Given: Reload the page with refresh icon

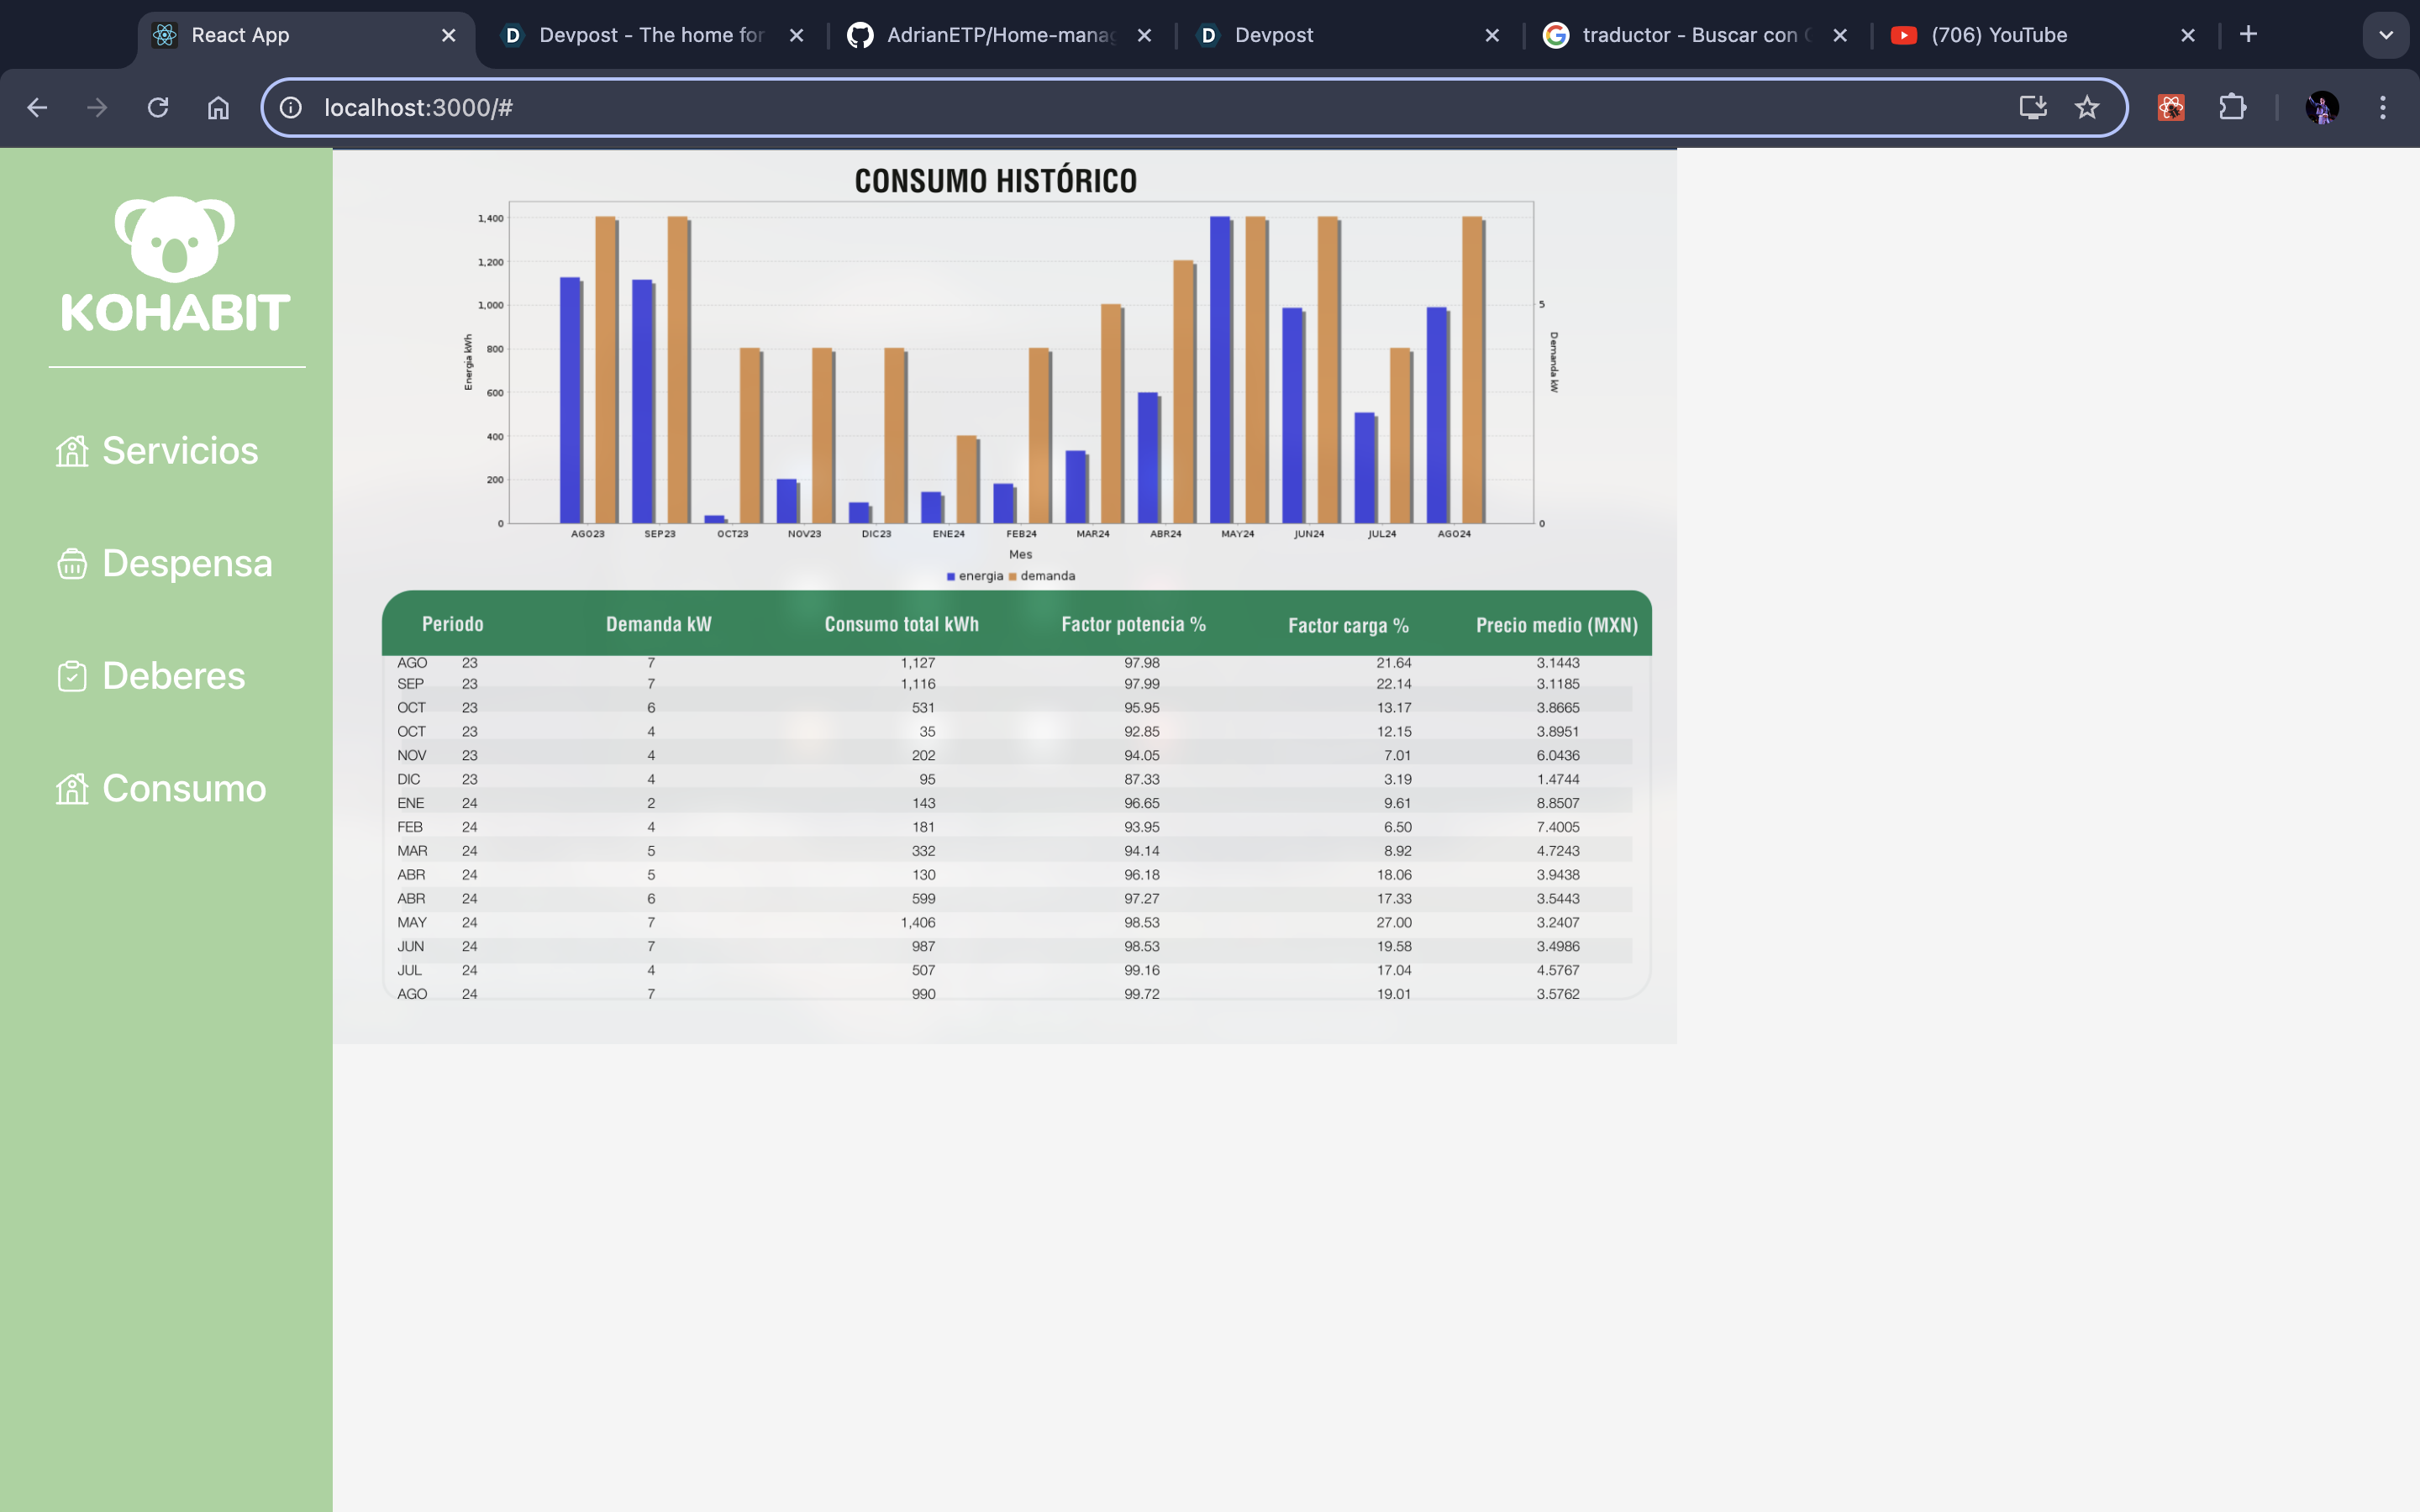Looking at the screenshot, I should tap(158, 108).
